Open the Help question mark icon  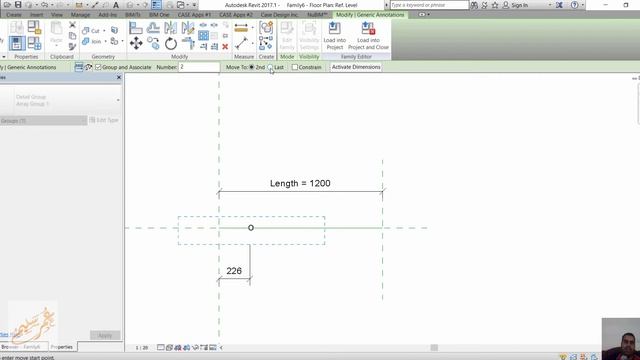click(x=575, y=5)
